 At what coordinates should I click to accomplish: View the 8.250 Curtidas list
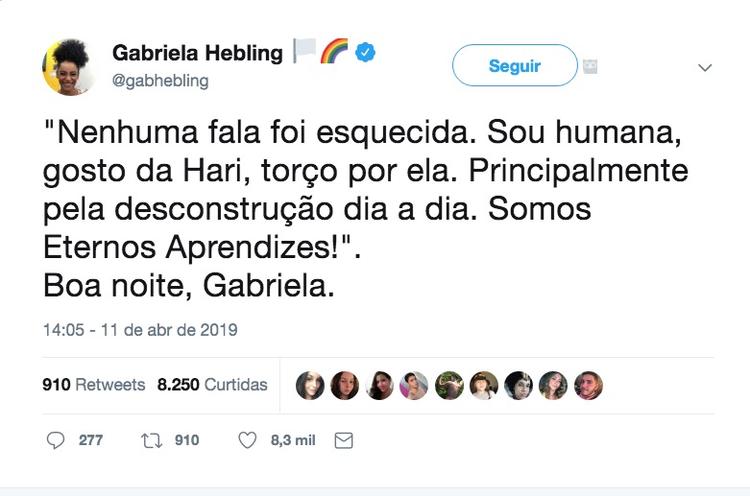(x=212, y=385)
